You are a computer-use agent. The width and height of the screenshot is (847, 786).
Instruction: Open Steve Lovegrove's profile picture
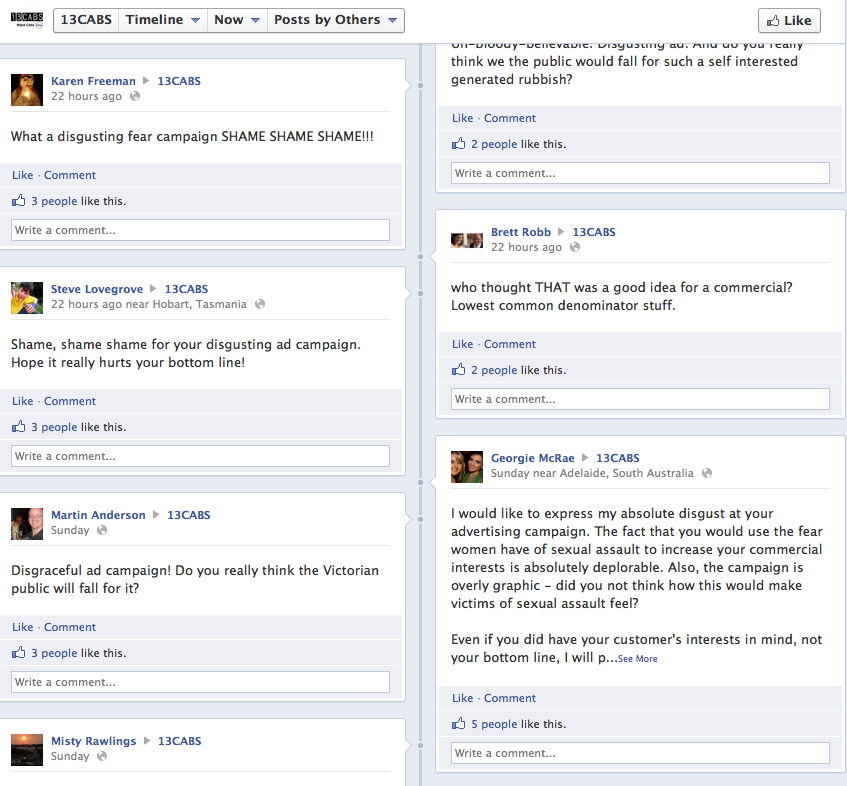pos(26,298)
